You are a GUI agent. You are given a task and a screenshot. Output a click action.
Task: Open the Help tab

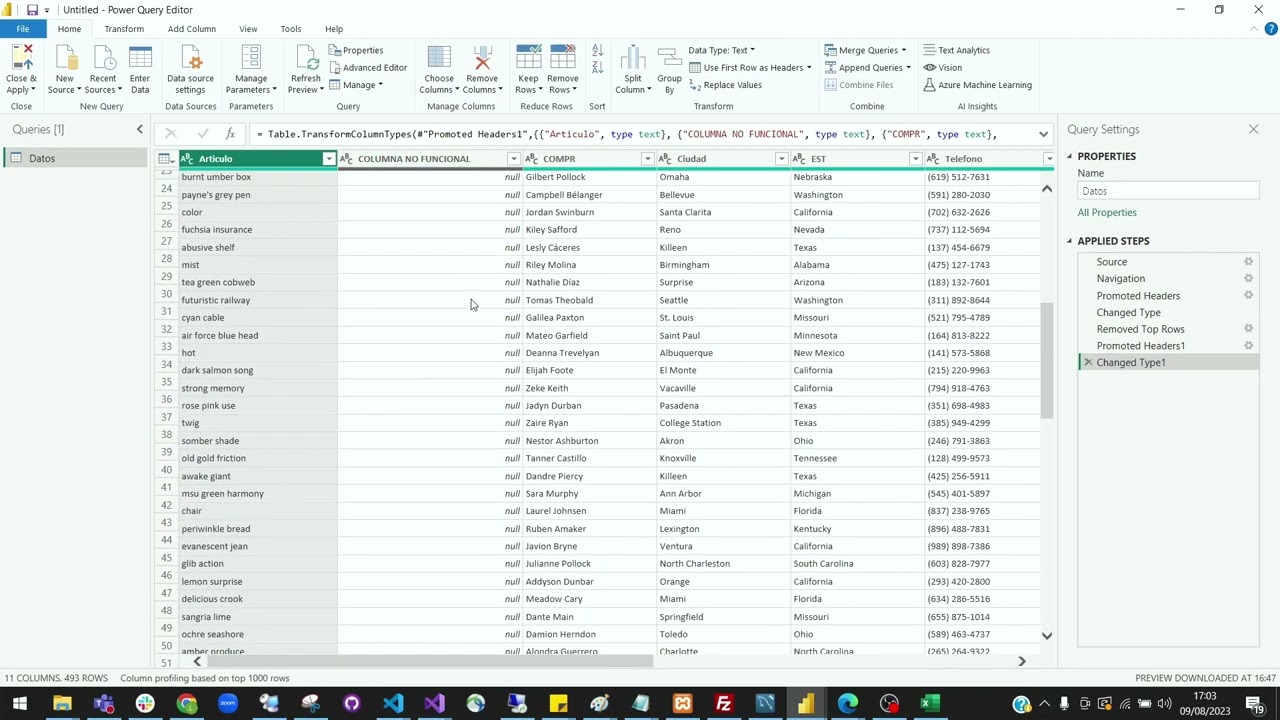pyautogui.click(x=334, y=29)
